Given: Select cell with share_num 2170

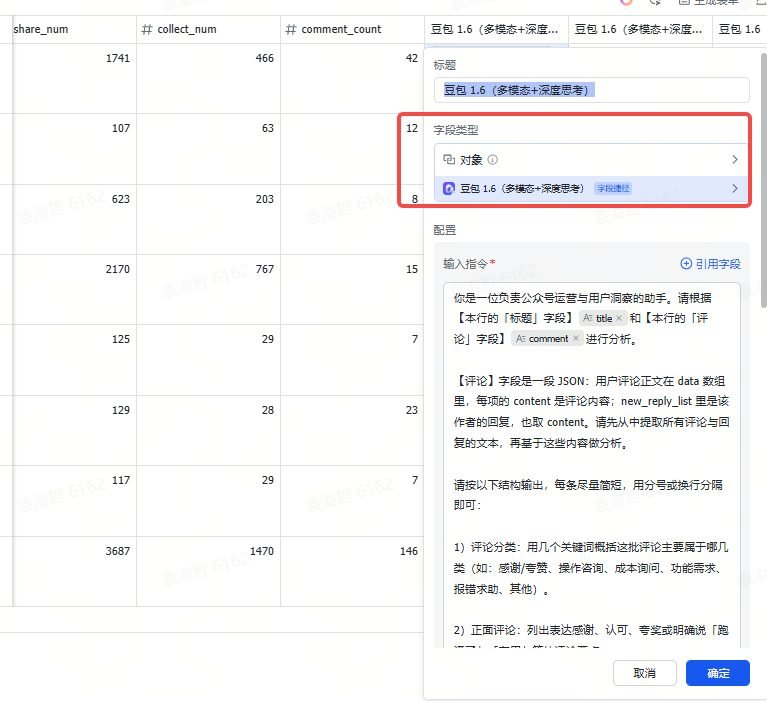Looking at the screenshot, I should pyautogui.click(x=74, y=290).
